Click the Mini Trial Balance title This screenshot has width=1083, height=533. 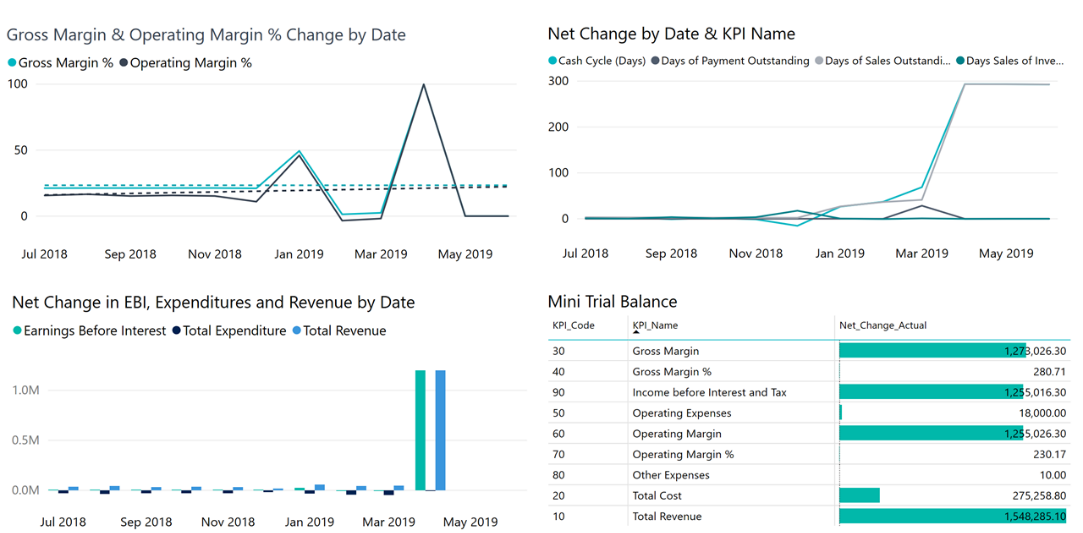click(x=612, y=301)
